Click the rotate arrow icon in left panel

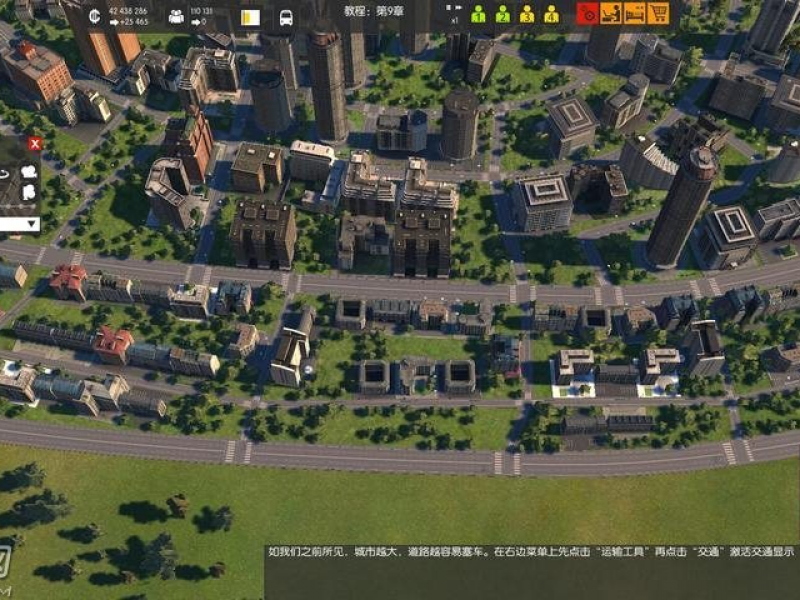4,174
